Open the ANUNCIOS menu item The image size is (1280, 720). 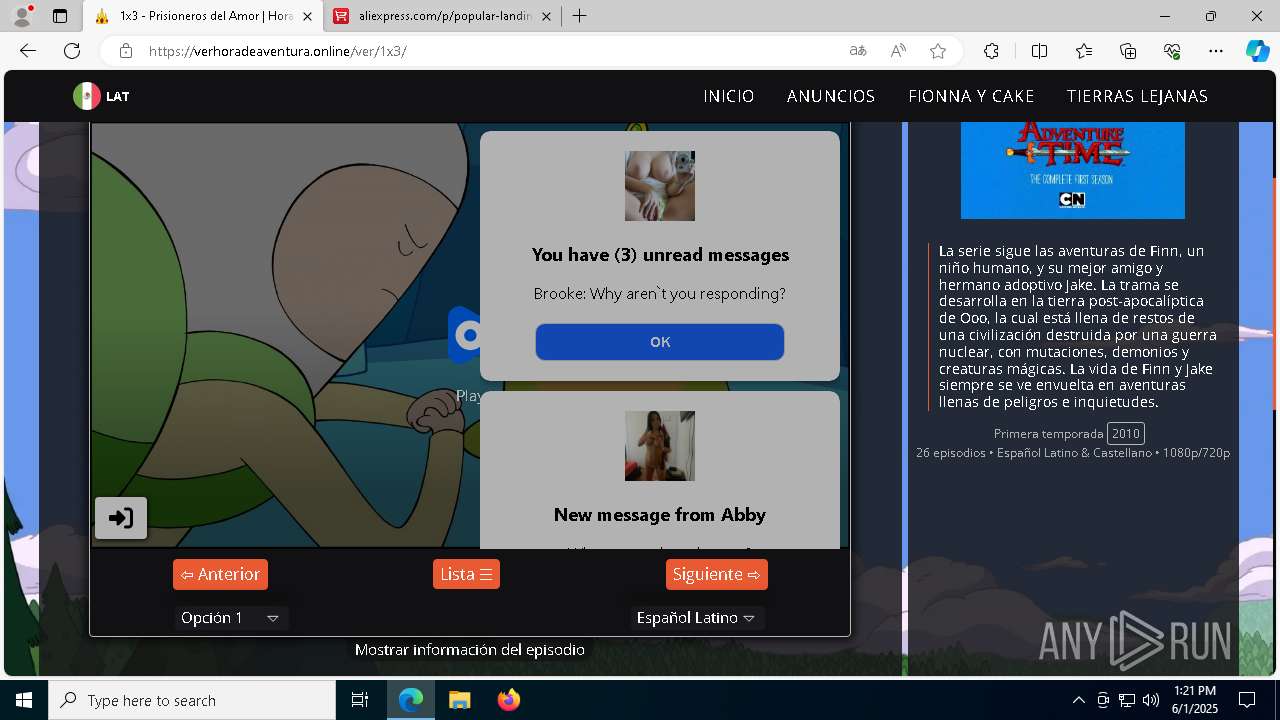click(x=831, y=96)
